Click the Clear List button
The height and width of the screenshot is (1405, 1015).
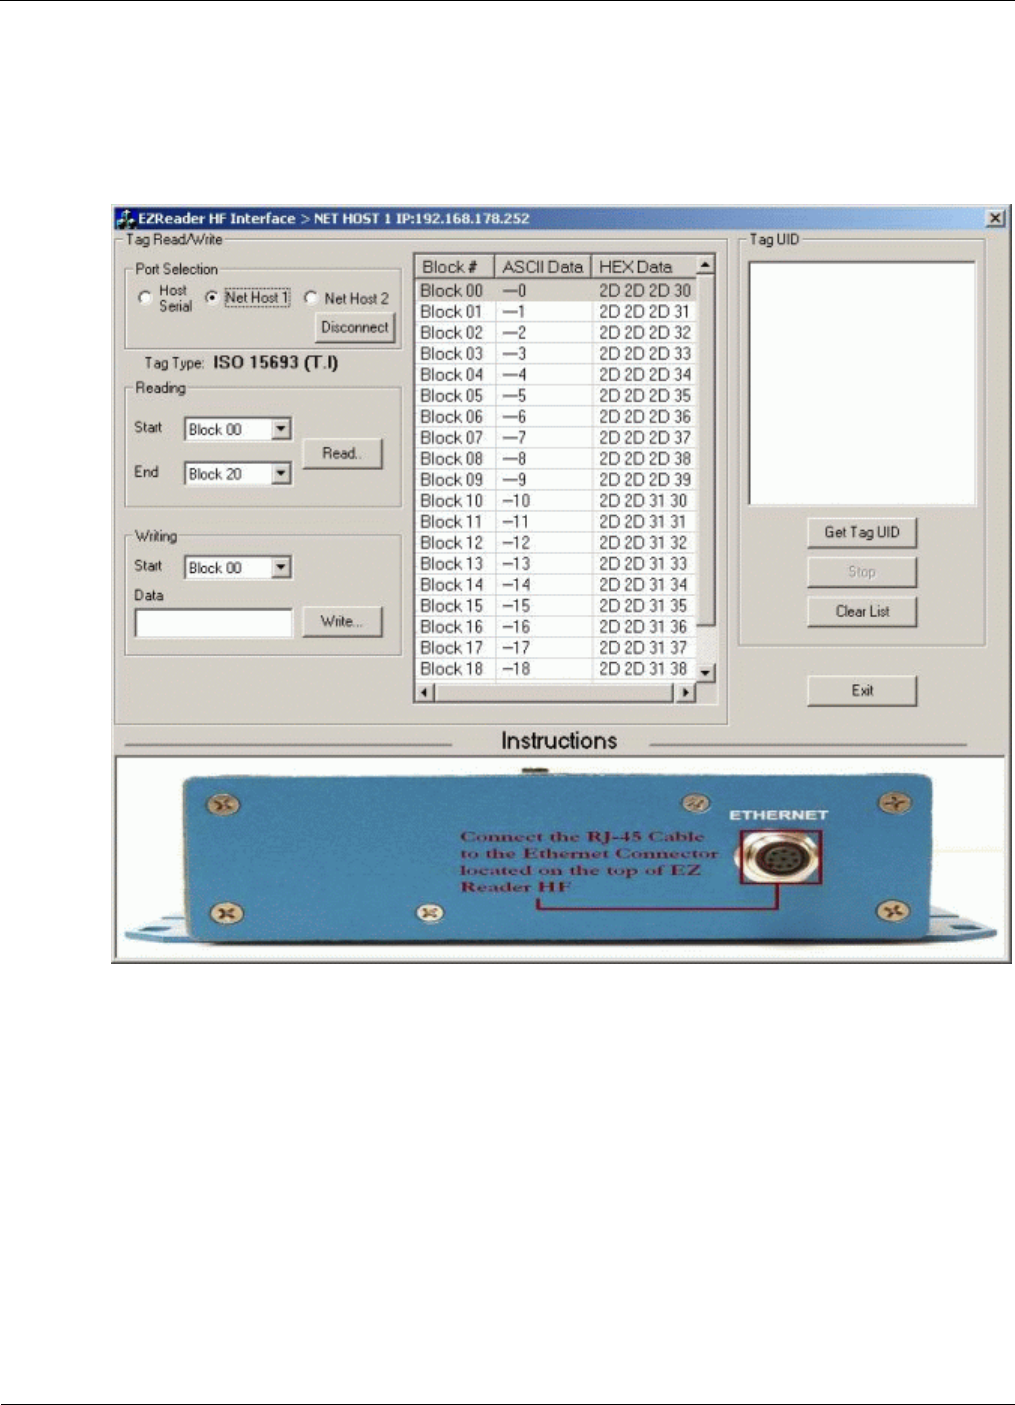click(862, 611)
